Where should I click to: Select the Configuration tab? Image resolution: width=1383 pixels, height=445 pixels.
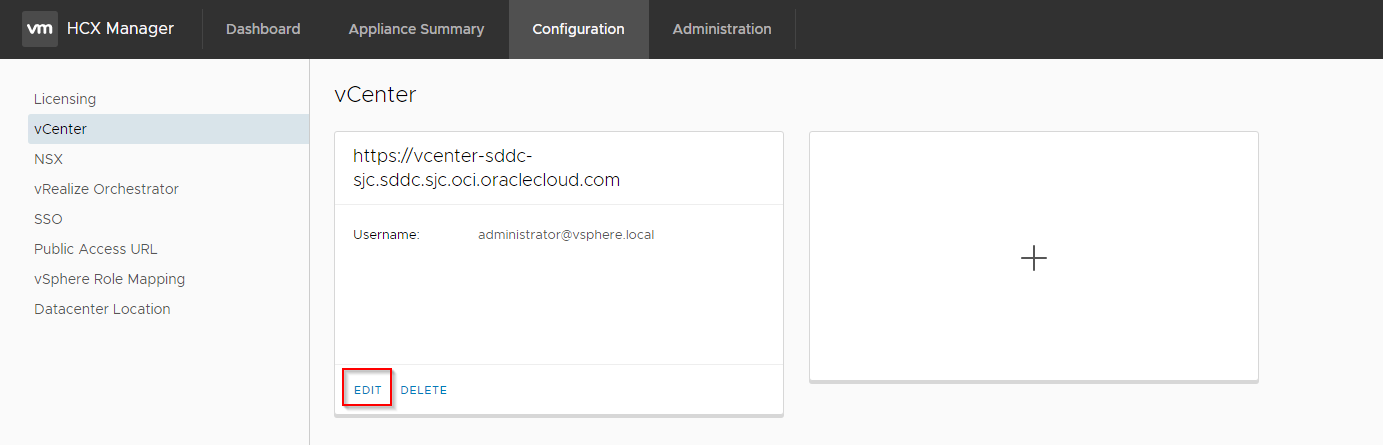pyautogui.click(x=578, y=29)
